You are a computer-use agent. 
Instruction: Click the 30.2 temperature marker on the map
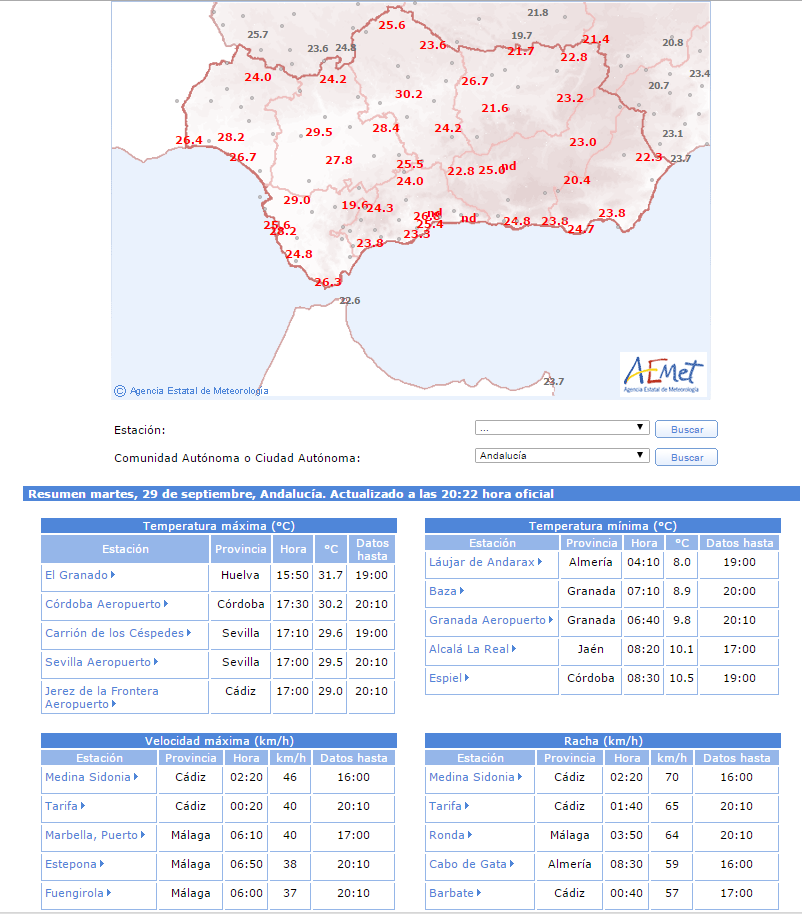[x=409, y=94]
